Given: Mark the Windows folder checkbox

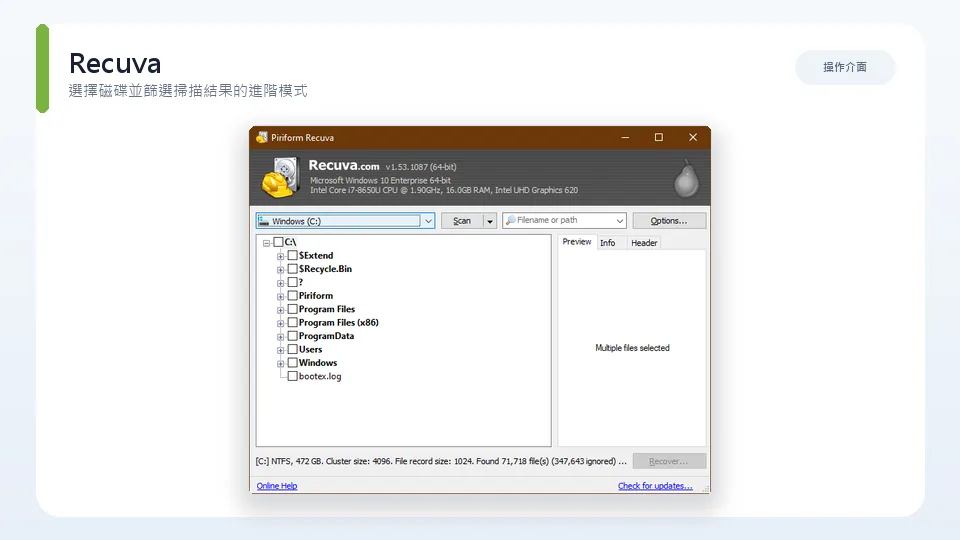Looking at the screenshot, I should pyautogui.click(x=293, y=363).
